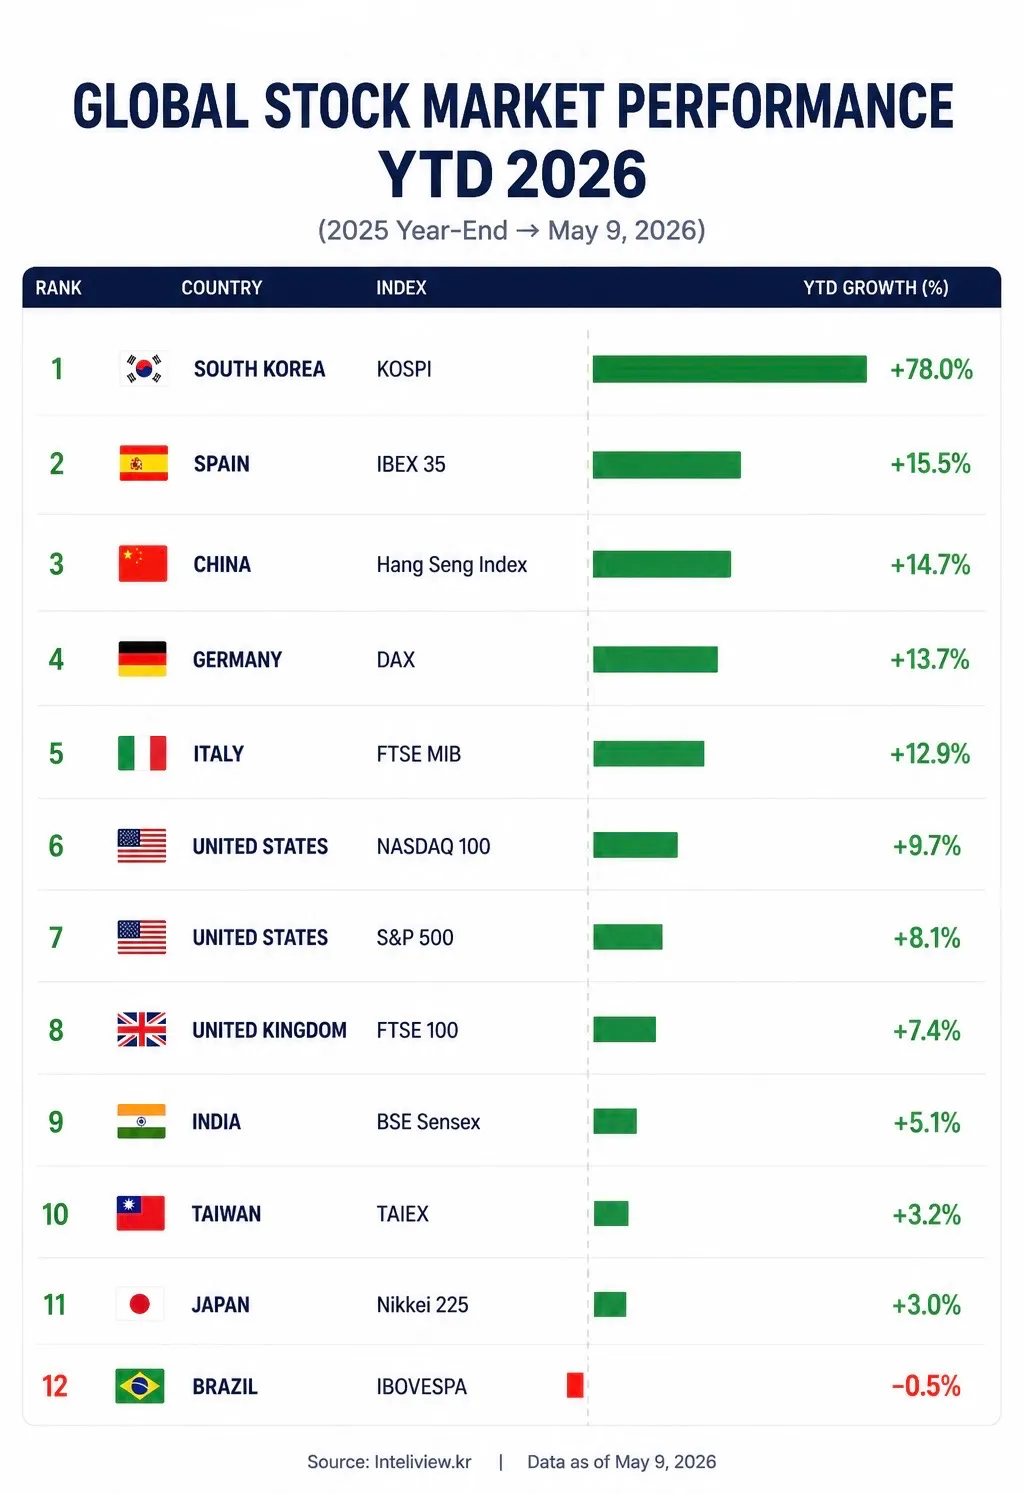Select the COUNTRY column header

(222, 288)
